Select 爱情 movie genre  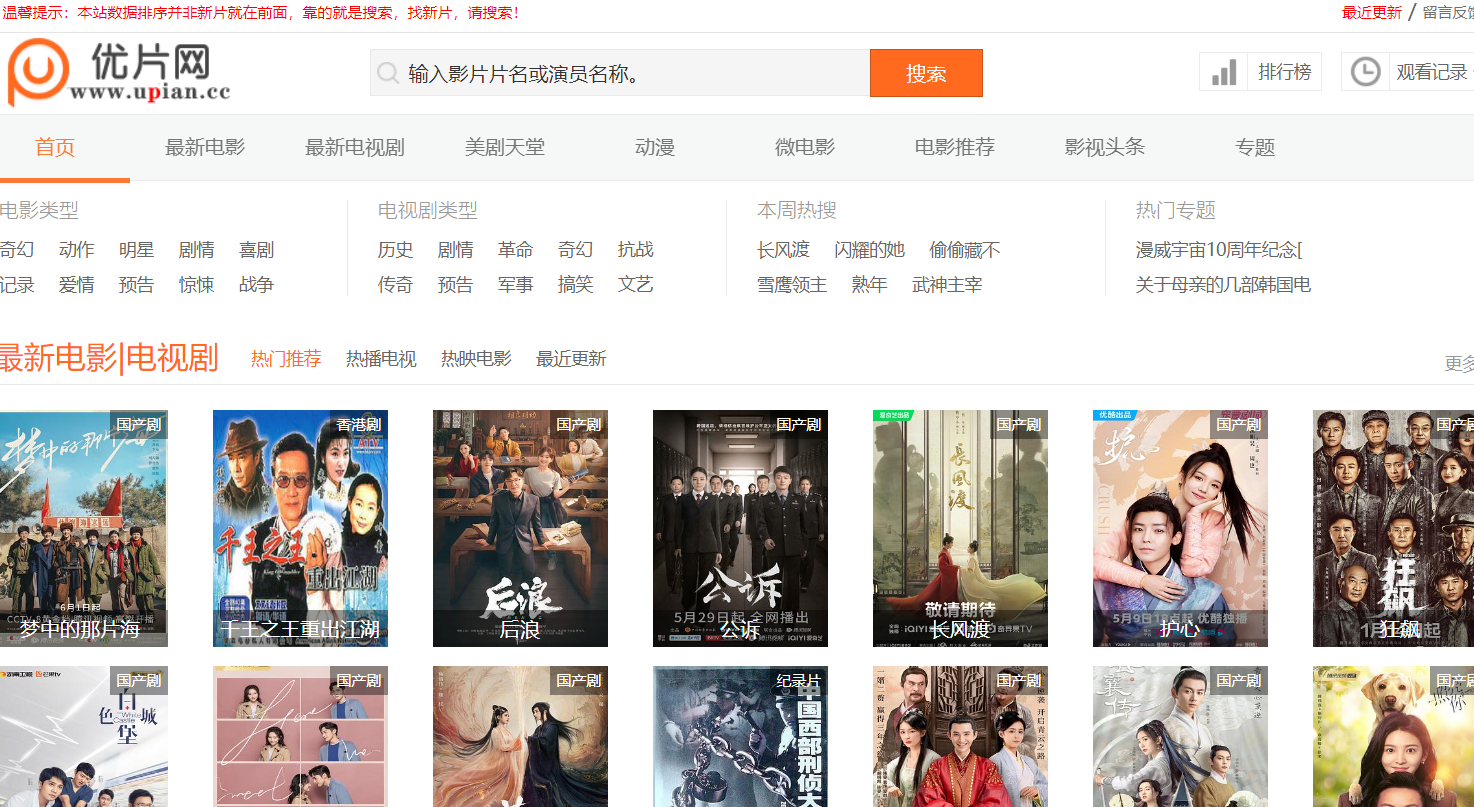point(77,285)
